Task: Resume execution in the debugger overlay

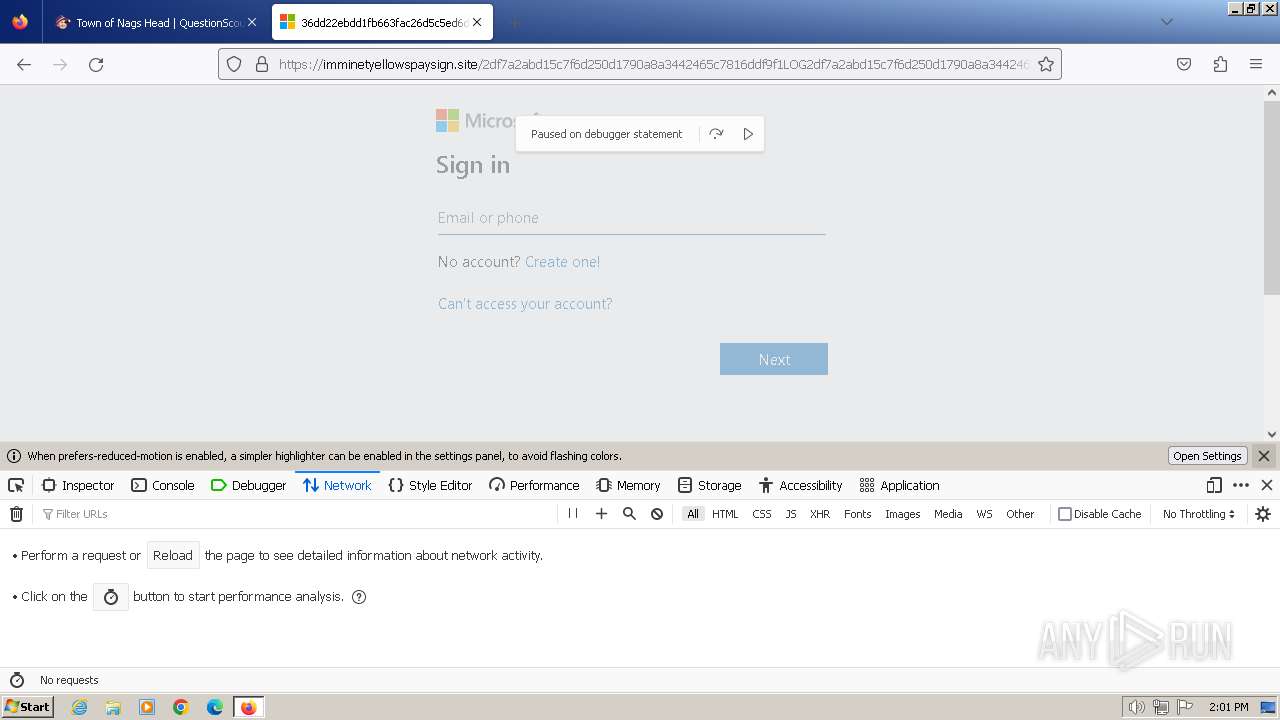Action: 748,134
